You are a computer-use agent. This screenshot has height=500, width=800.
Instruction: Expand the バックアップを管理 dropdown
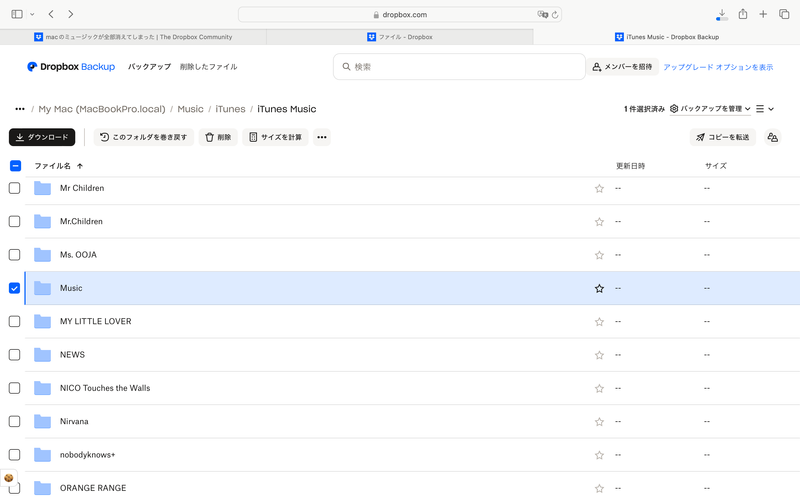pos(710,109)
